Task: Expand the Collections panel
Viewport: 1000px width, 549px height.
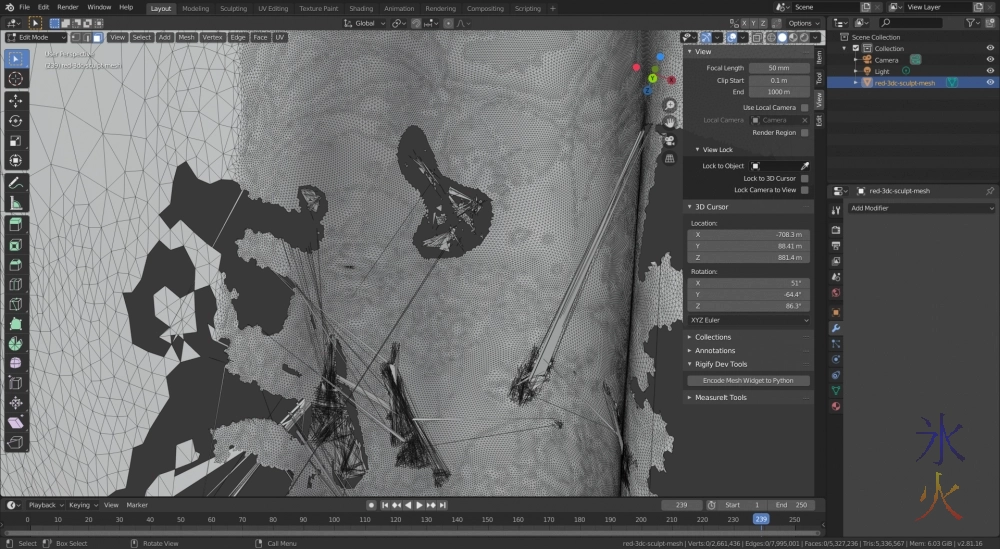Action: pos(714,337)
